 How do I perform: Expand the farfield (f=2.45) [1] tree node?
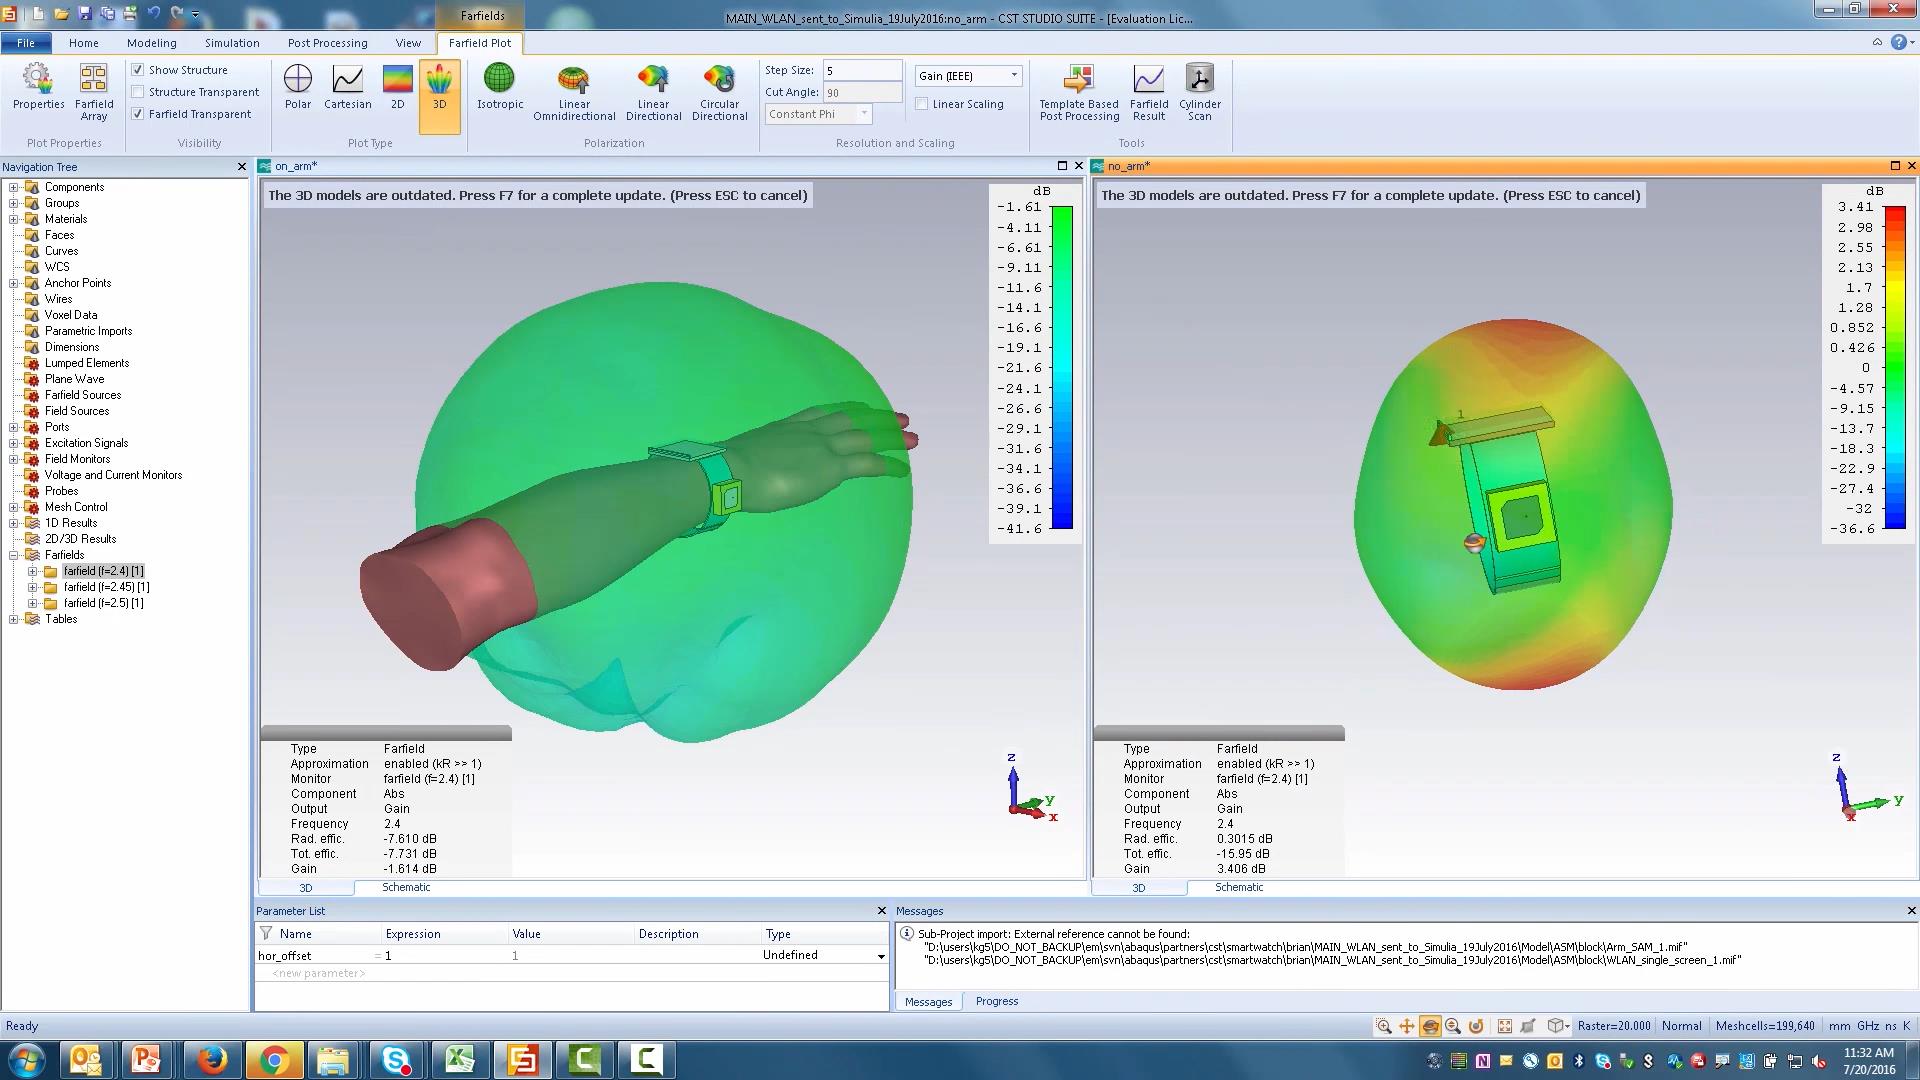[32, 587]
